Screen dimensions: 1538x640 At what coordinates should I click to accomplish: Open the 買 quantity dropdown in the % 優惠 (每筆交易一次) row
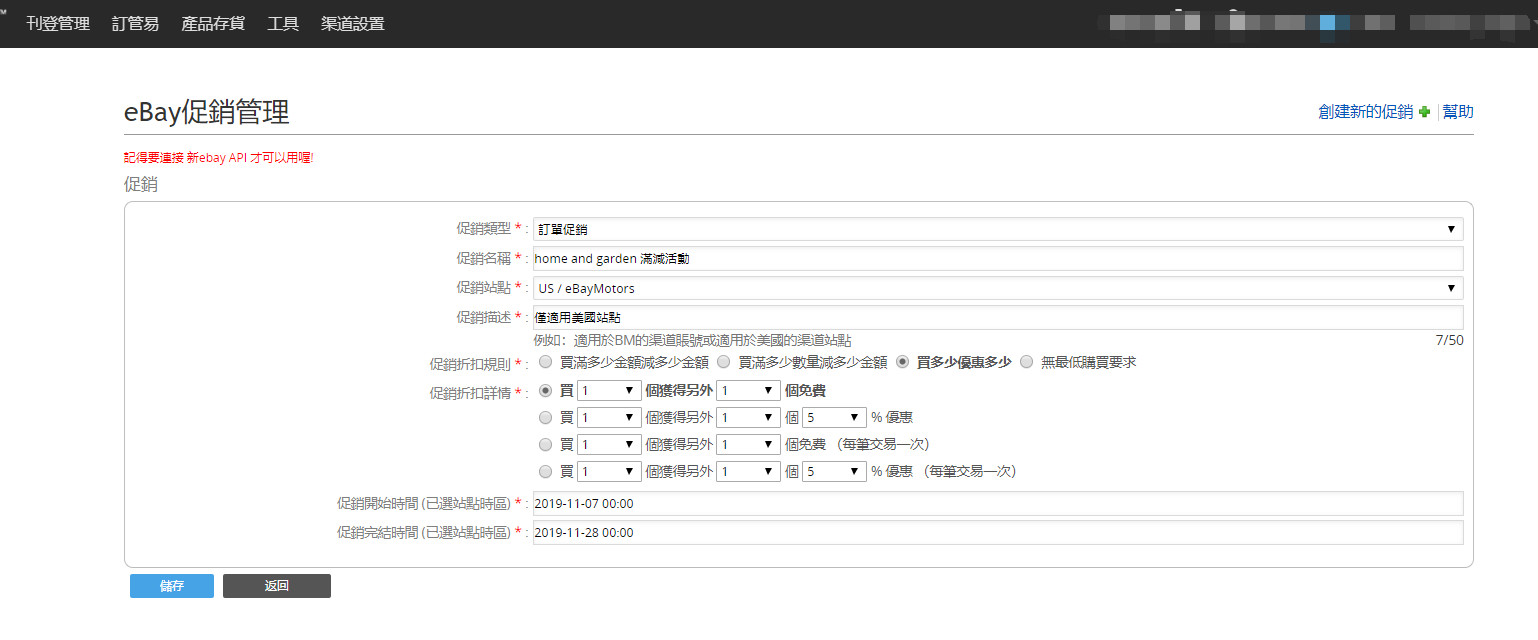coord(609,471)
